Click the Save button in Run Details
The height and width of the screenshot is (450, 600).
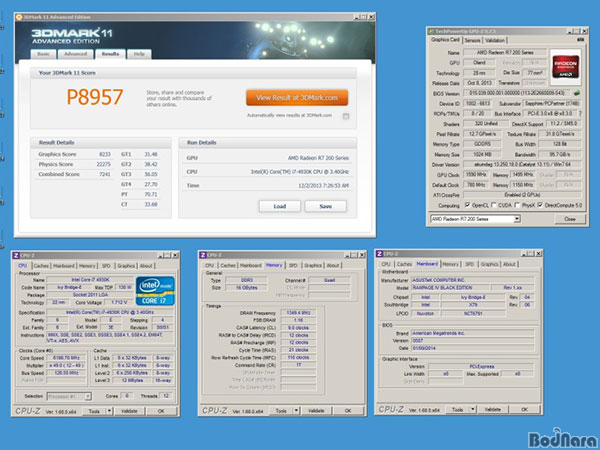[326, 206]
